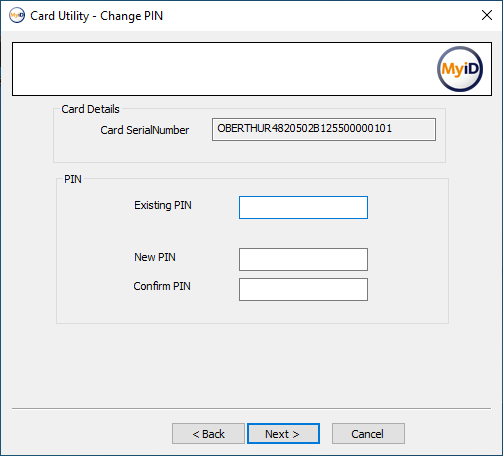Click into the New PIN field
The width and height of the screenshot is (503, 456).
pyautogui.click(x=303, y=259)
